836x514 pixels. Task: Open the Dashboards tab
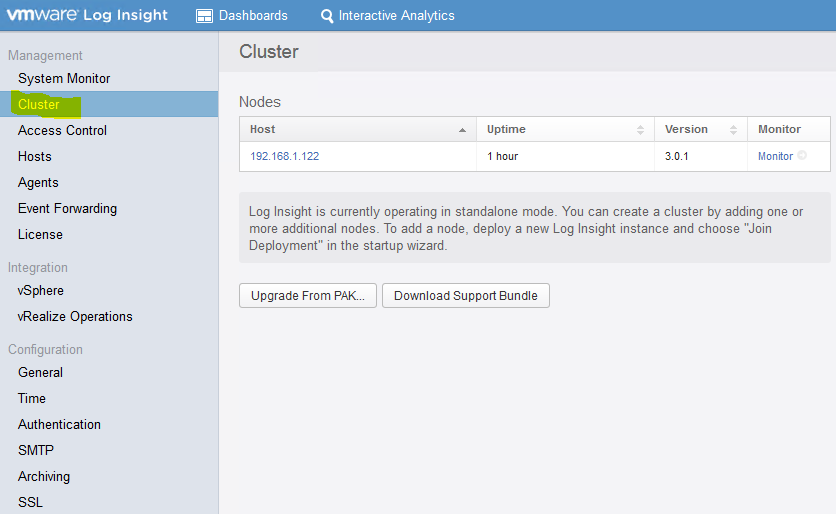pyautogui.click(x=242, y=15)
